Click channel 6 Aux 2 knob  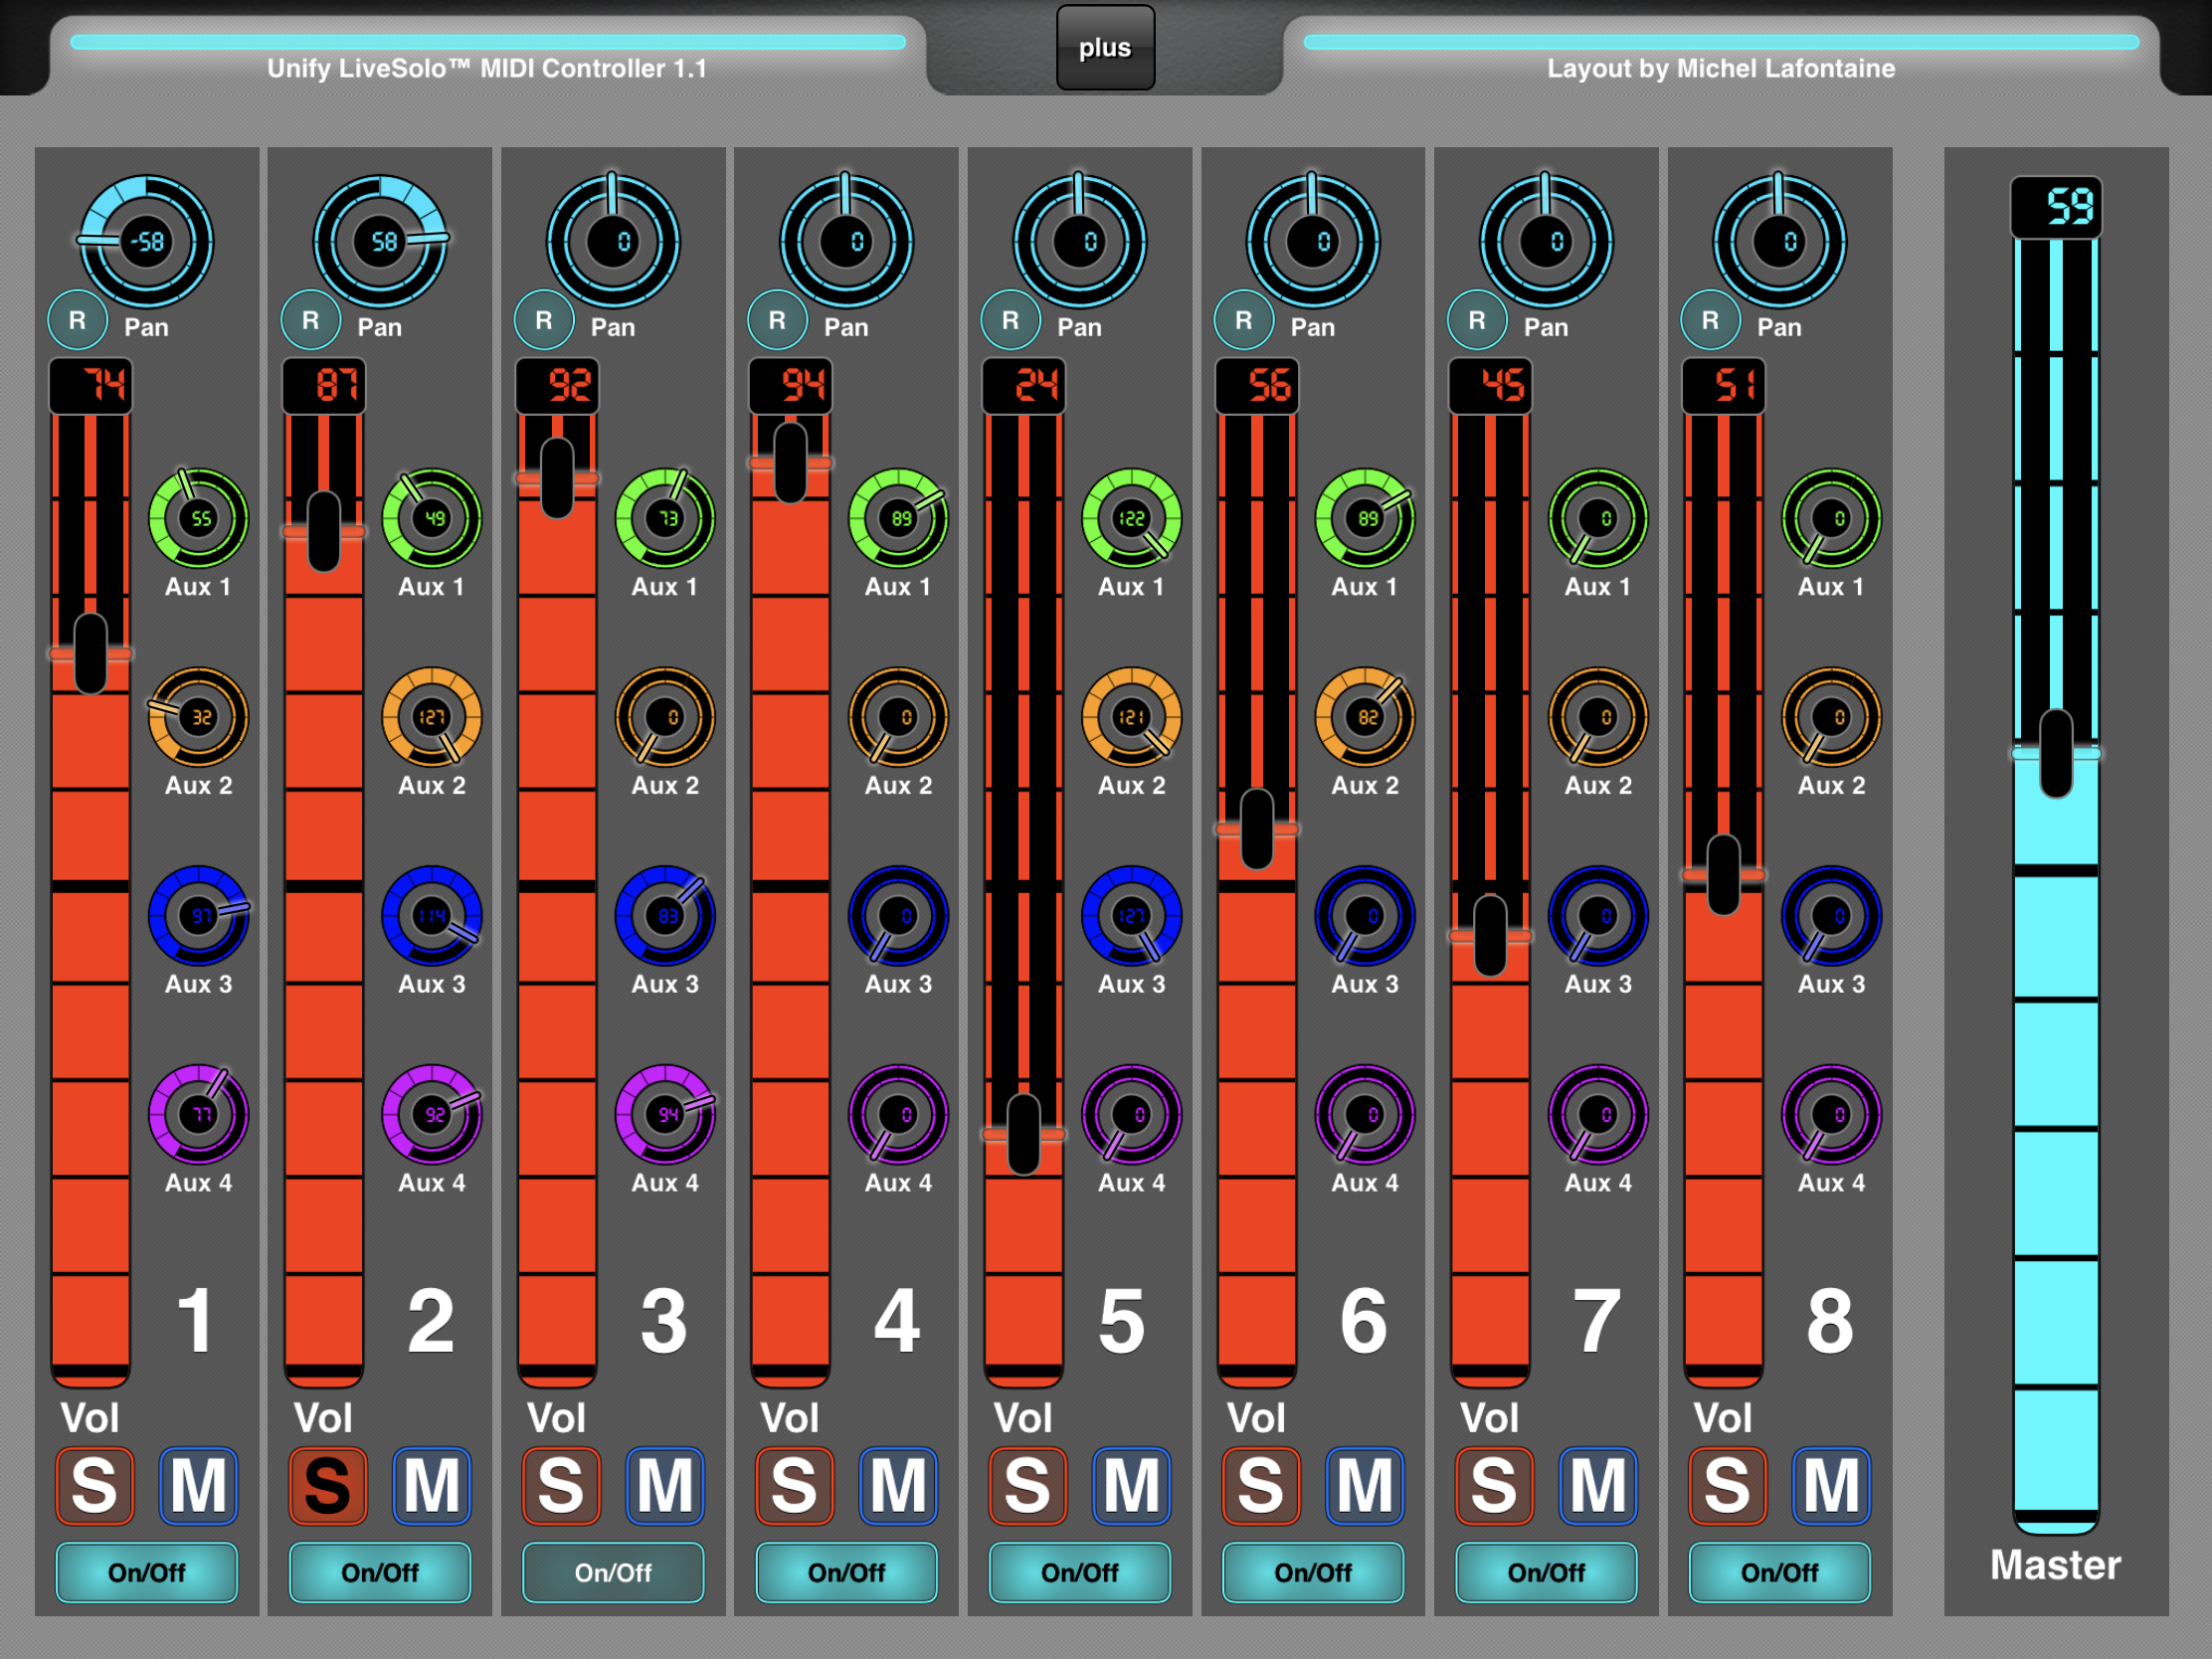[x=1365, y=717]
